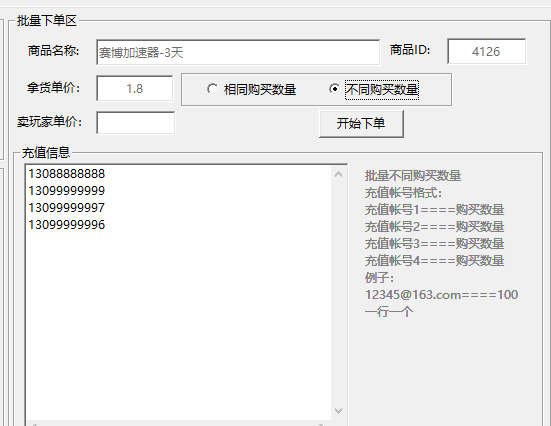Focus the 商品名称 input field
551x426 pixels.
(238, 52)
